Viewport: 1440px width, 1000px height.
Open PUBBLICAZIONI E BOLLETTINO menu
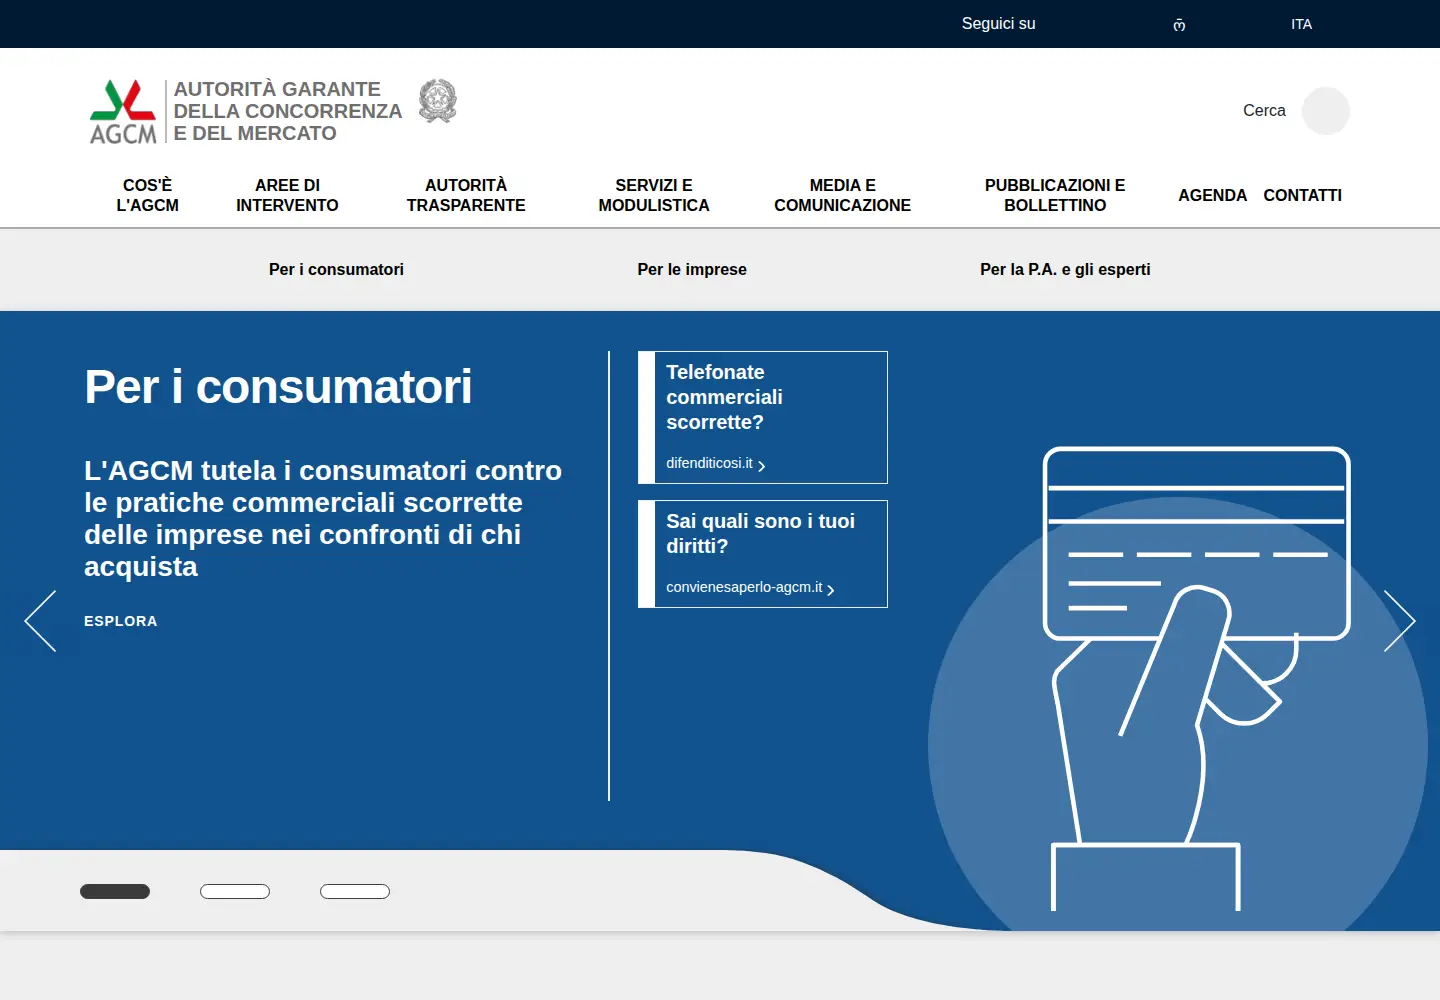coord(1055,195)
